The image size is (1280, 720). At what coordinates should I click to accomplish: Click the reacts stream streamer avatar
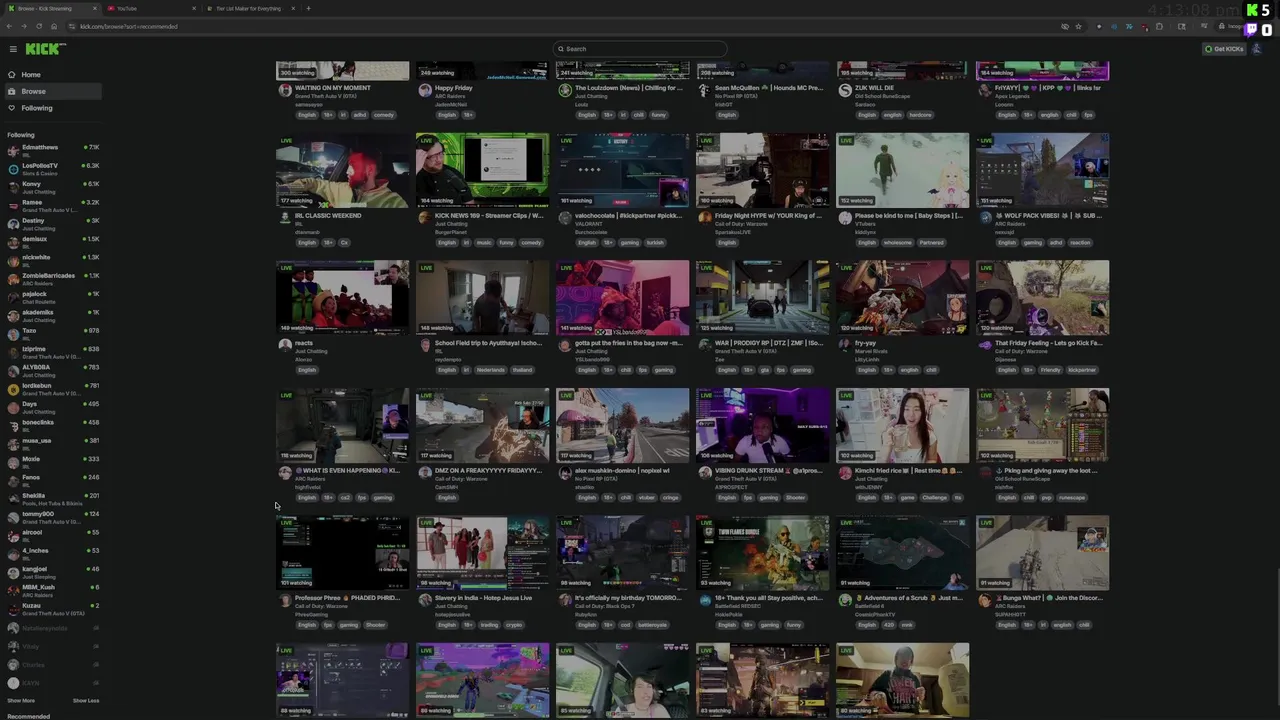click(285, 345)
